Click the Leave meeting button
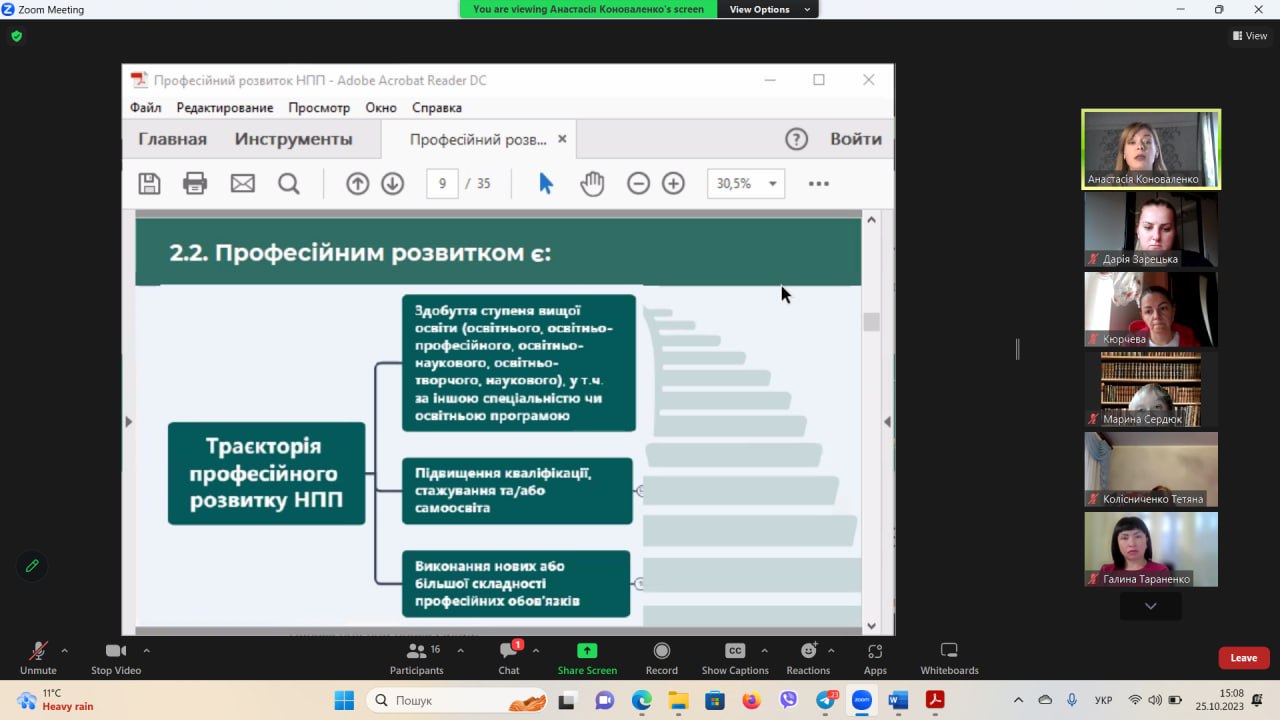 click(1243, 658)
